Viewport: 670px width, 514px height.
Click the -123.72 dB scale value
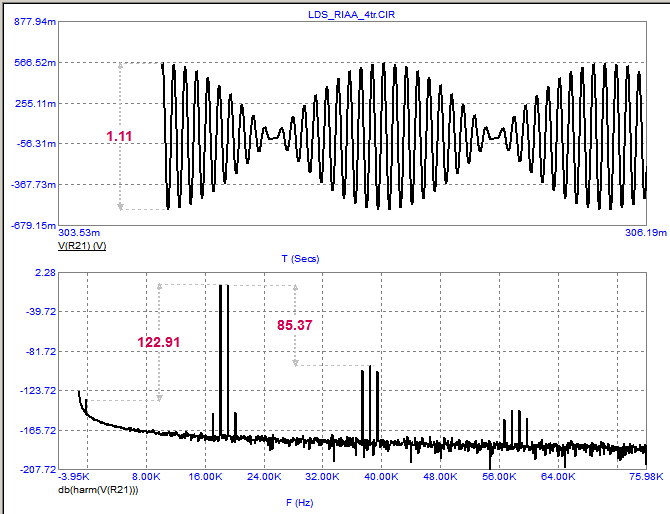click(x=38, y=391)
